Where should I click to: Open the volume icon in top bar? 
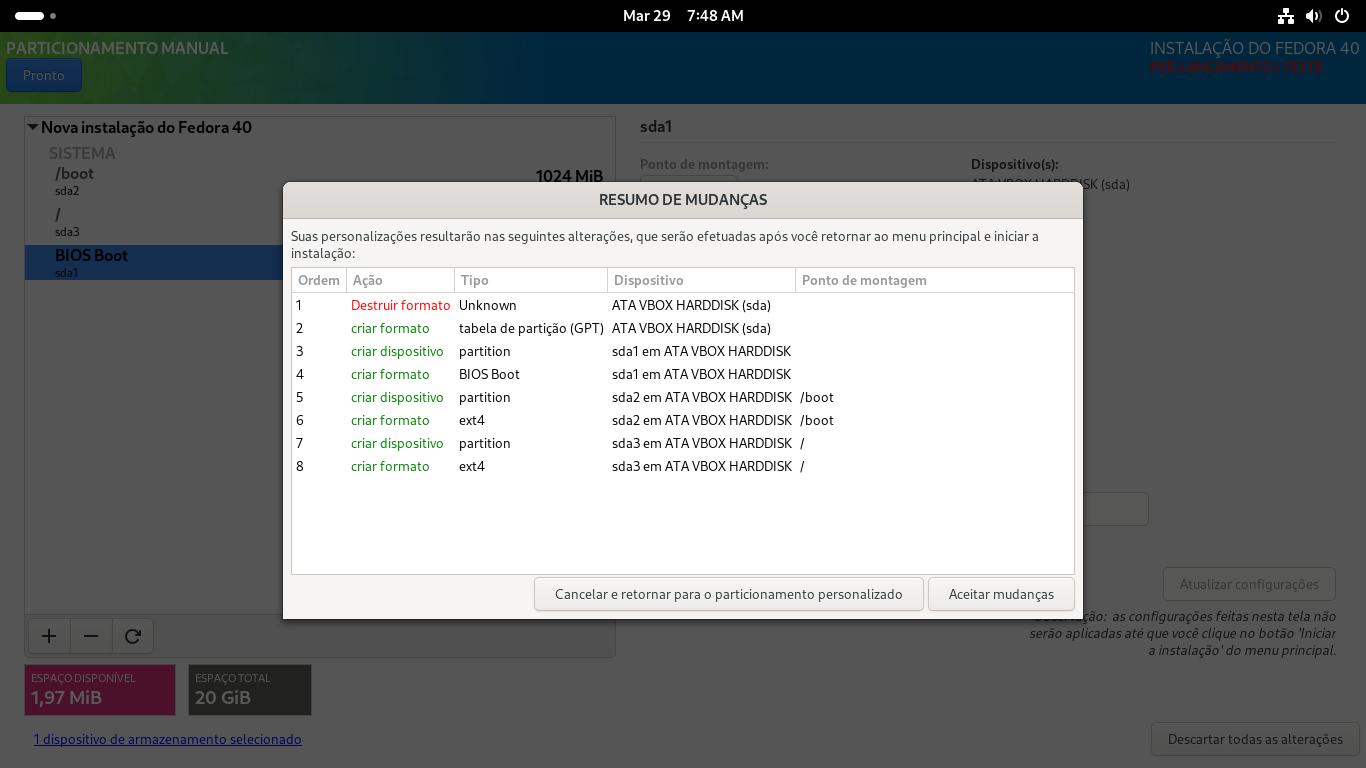(1314, 16)
